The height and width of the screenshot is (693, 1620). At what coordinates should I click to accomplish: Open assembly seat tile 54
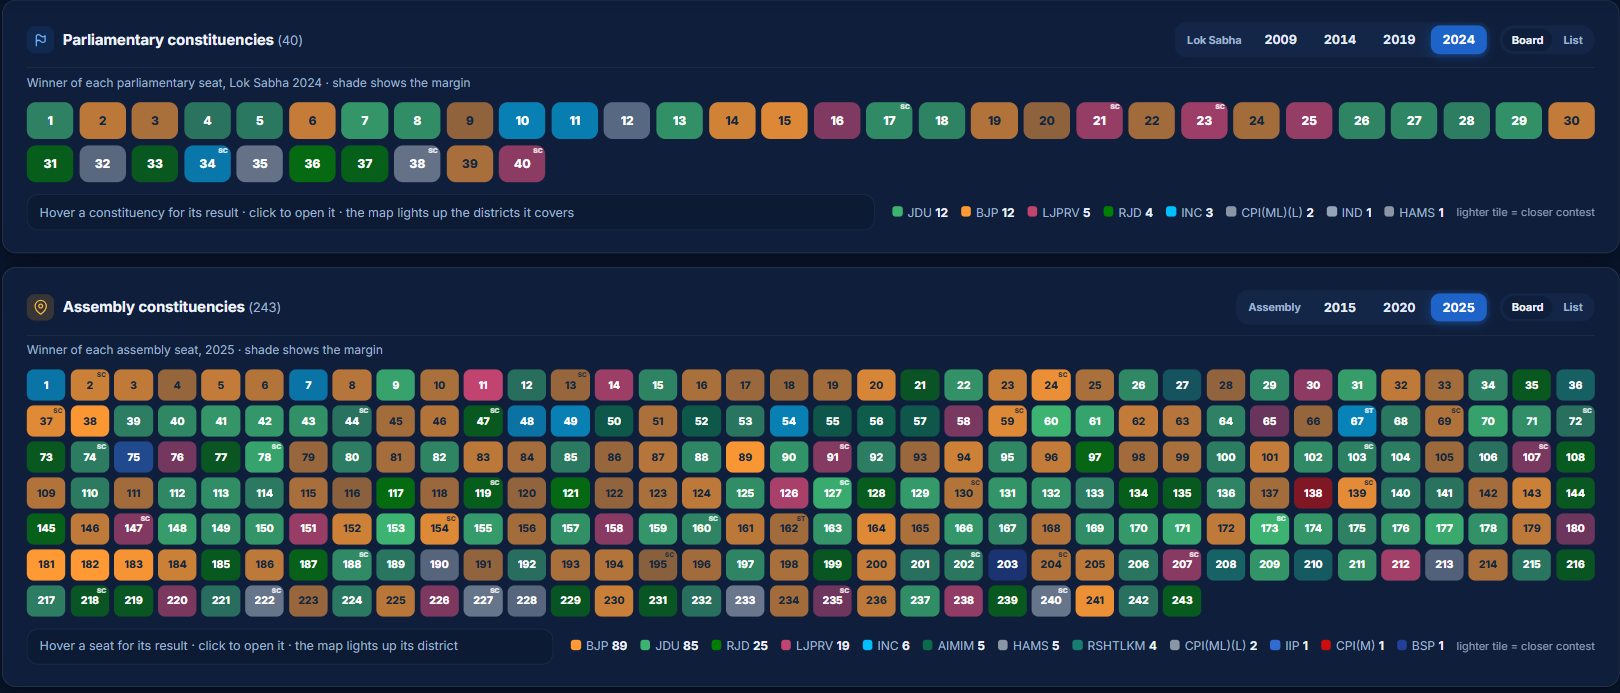pyautogui.click(x=789, y=421)
